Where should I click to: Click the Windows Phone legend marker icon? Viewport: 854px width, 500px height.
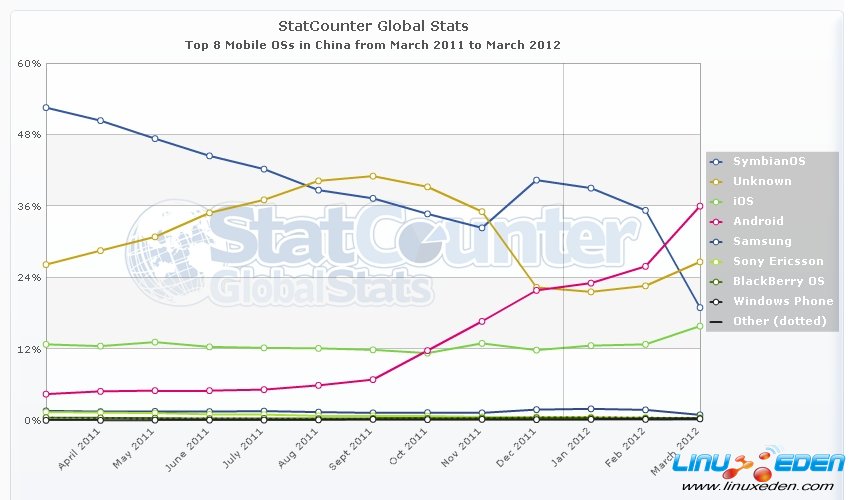pyautogui.click(x=715, y=301)
